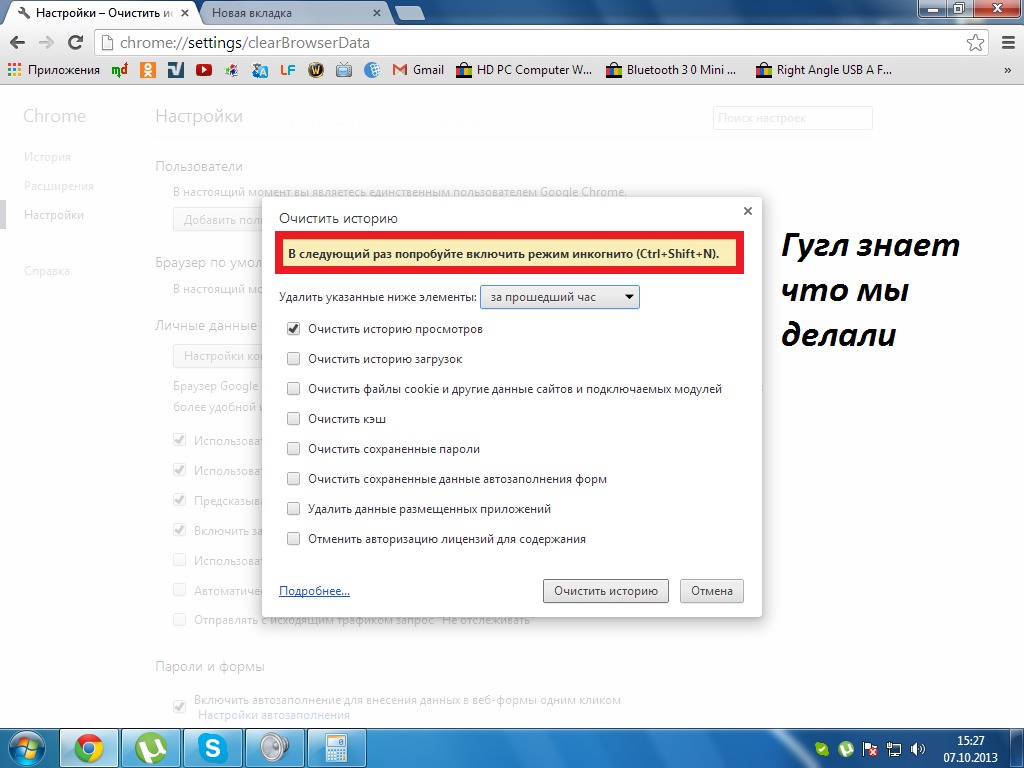Open the Right Angle USB A F... bookmark
1024x768 pixels.
coord(824,70)
